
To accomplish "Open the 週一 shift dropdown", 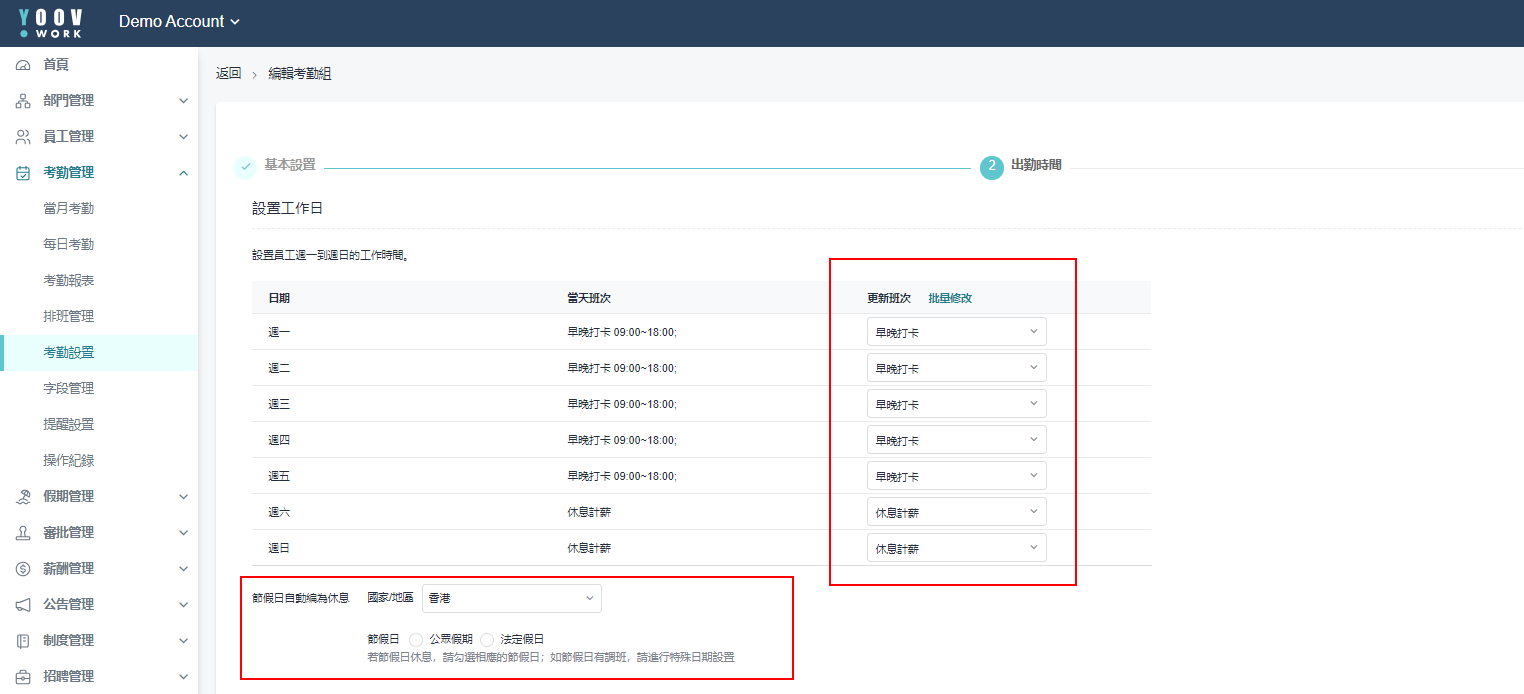I will point(956,332).
